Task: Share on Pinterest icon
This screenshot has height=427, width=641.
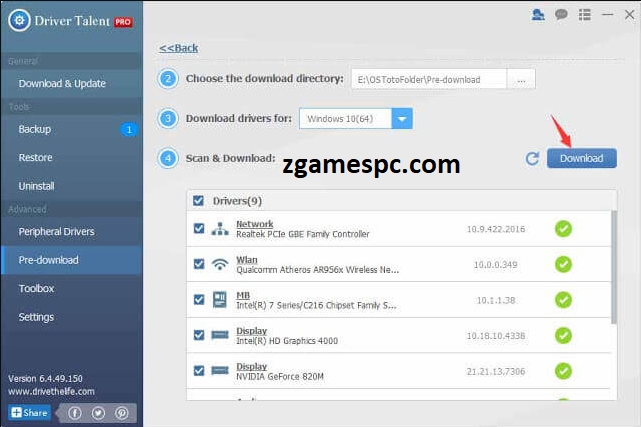Action: [x=121, y=413]
